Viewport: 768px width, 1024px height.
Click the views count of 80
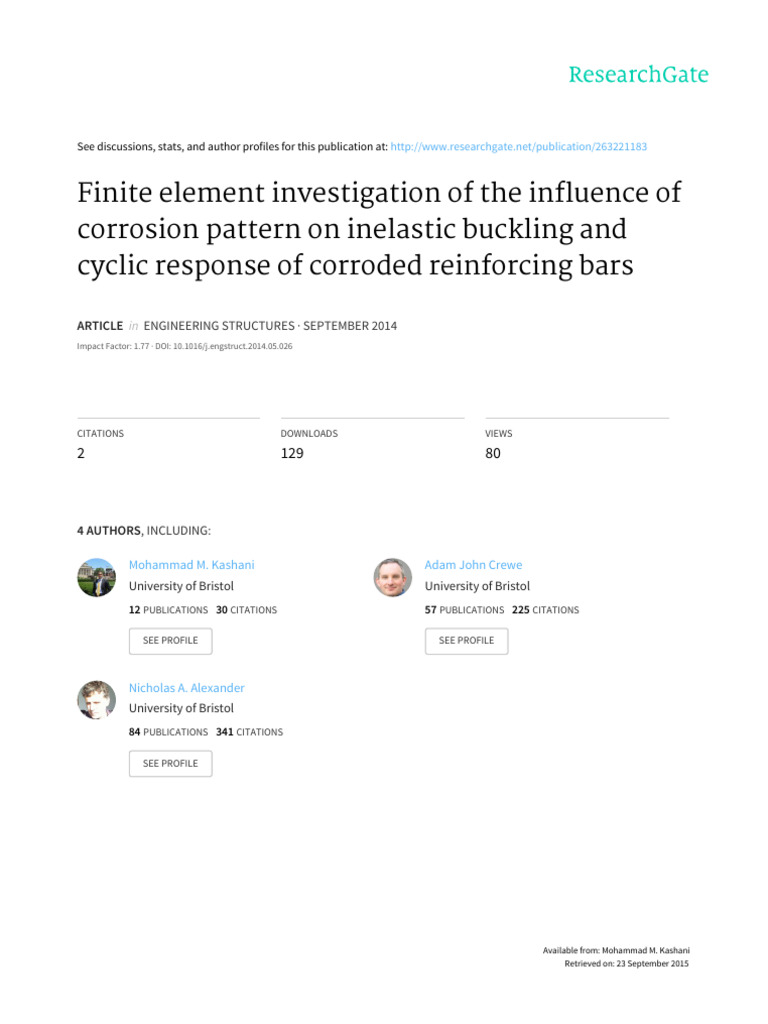click(493, 453)
